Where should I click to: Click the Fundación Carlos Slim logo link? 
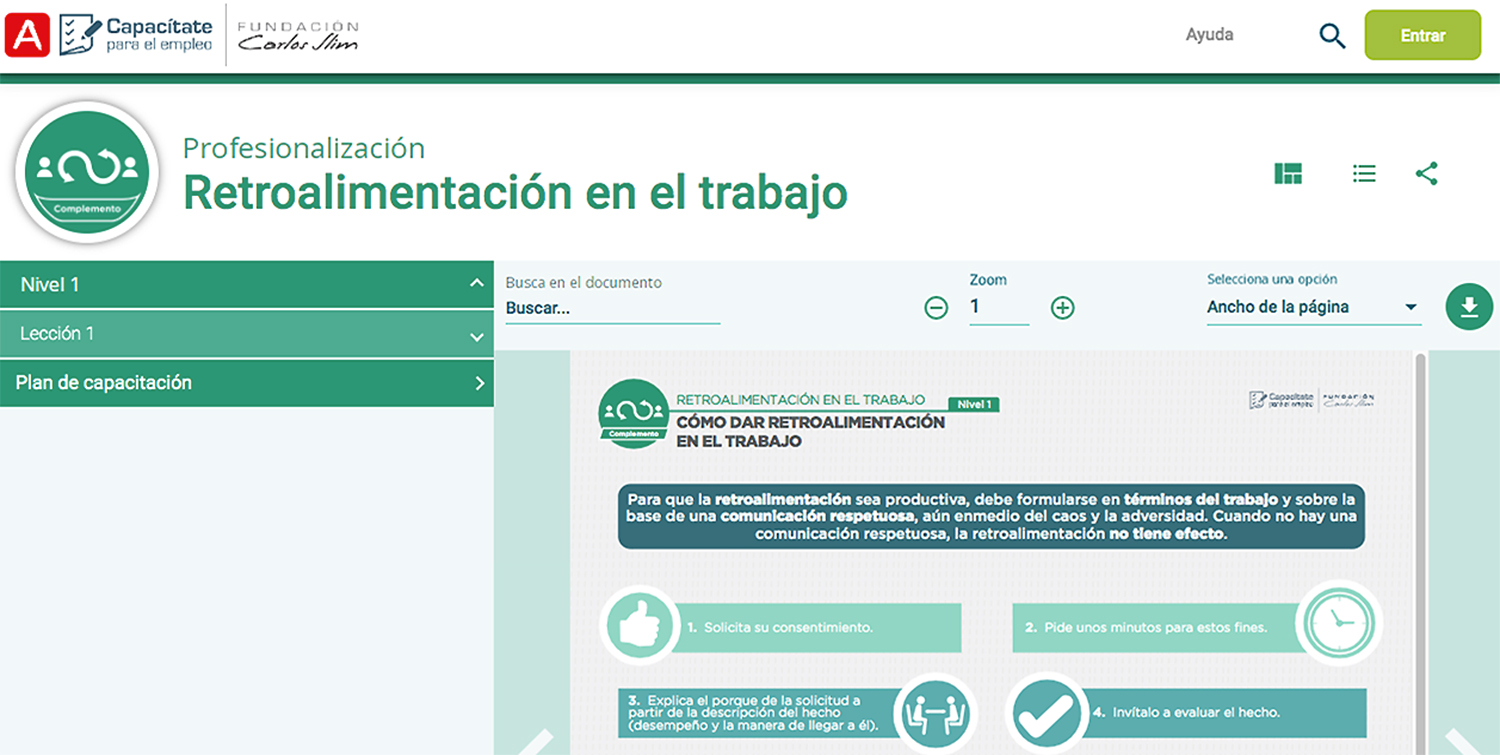pos(298,36)
